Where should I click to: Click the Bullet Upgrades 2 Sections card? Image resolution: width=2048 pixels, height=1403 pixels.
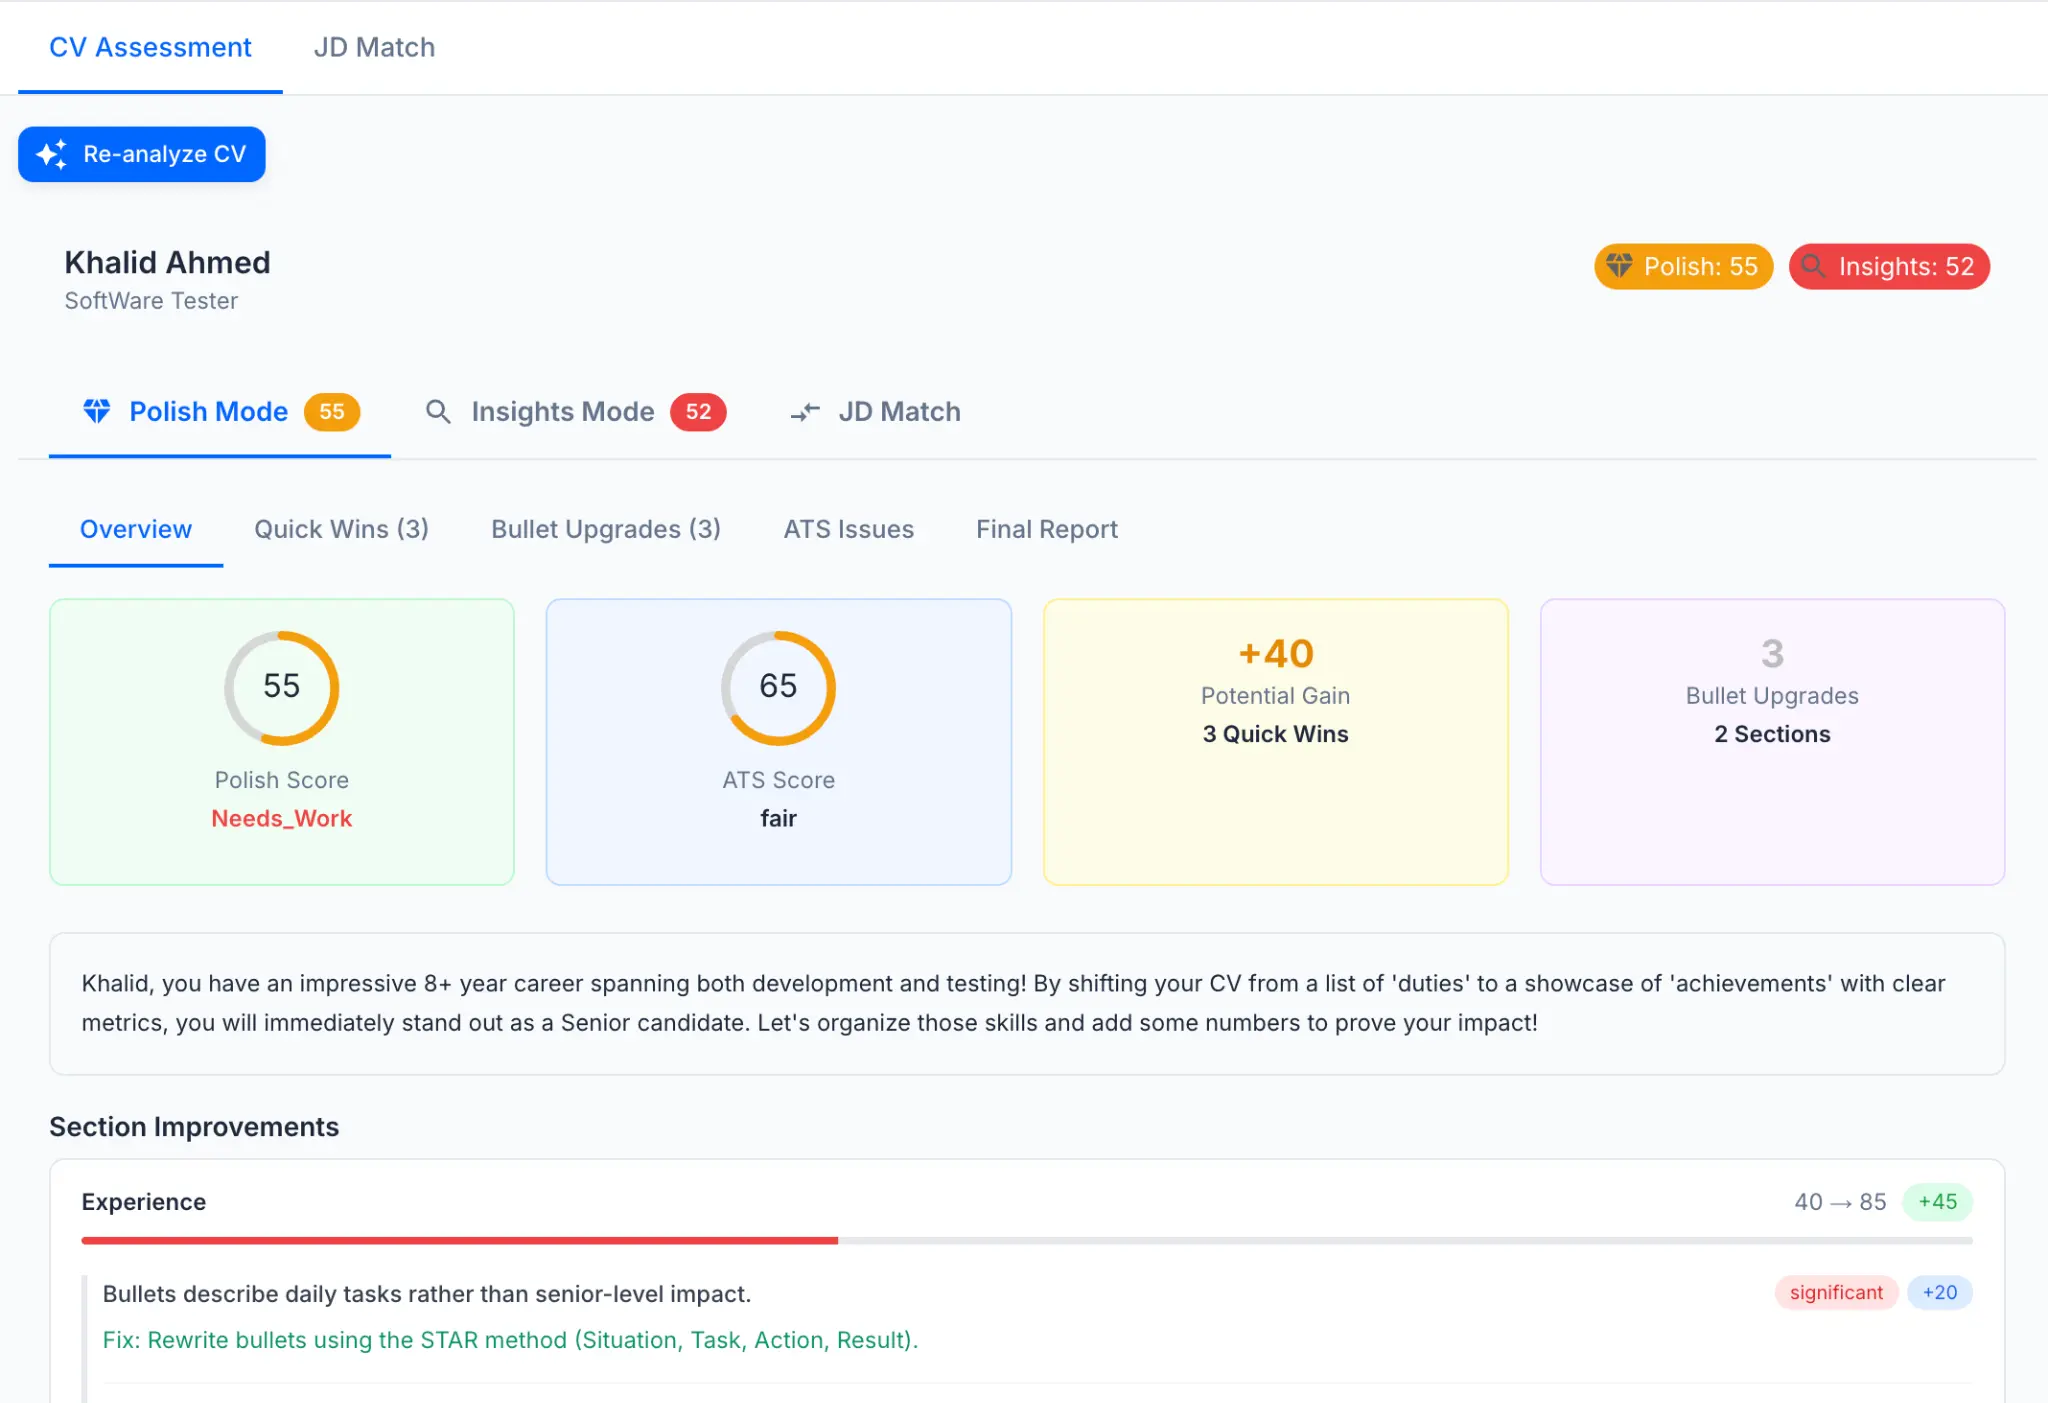pyautogui.click(x=1771, y=741)
